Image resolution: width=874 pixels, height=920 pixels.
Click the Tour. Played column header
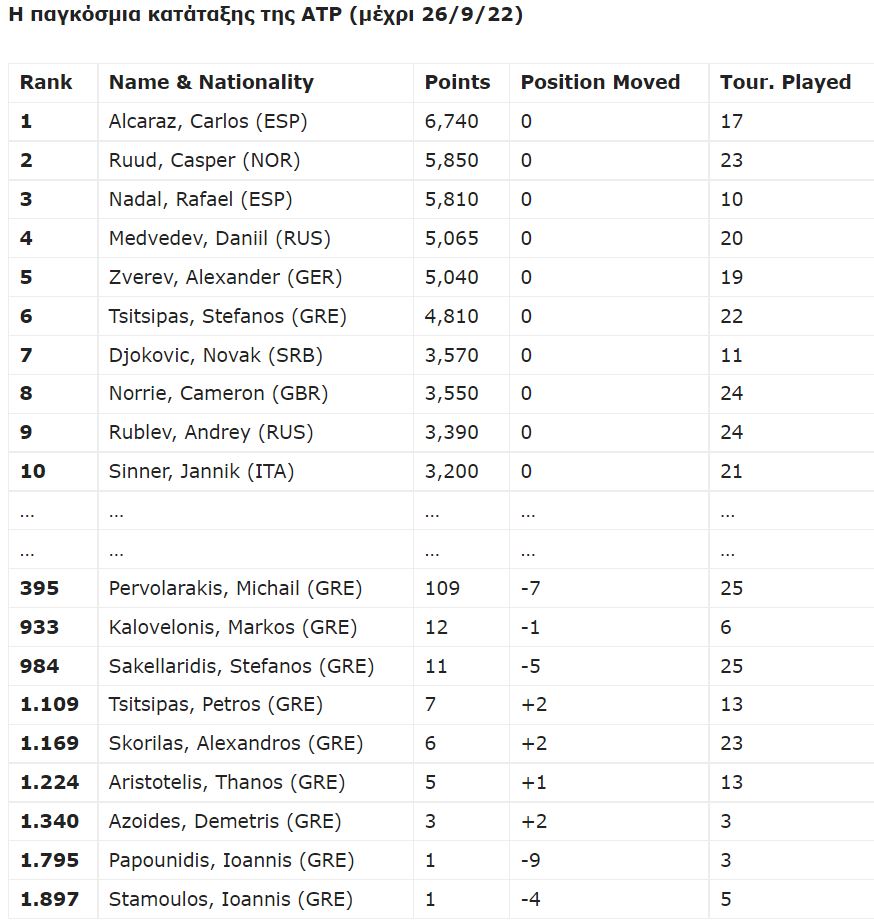pos(785,82)
